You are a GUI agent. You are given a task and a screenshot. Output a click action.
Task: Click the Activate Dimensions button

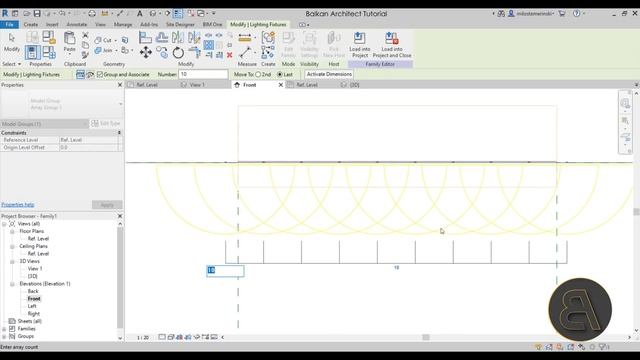(x=329, y=74)
